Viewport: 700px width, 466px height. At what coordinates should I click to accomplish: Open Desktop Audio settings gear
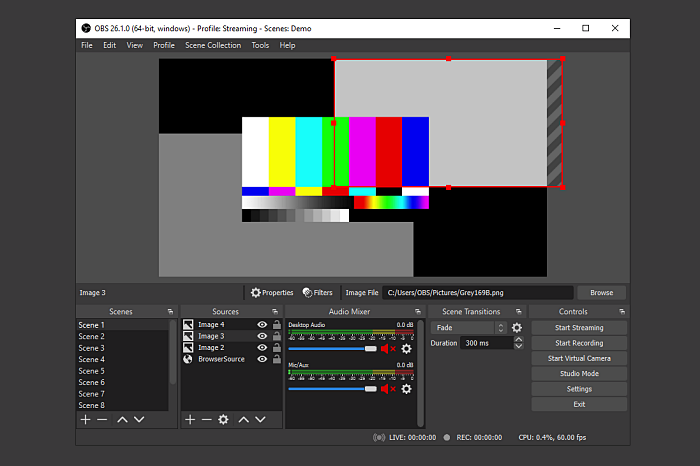pyautogui.click(x=406, y=349)
